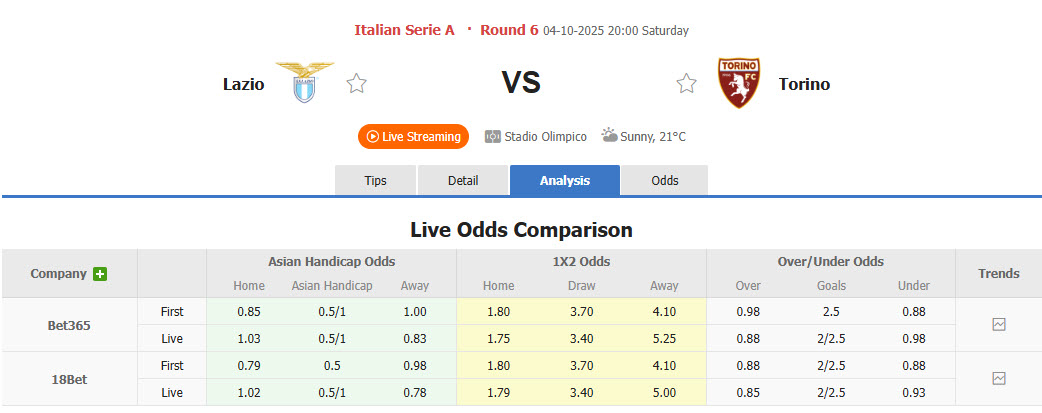Click the Lazio team crest
Viewport: 1042px width, 413px height.
[305, 83]
